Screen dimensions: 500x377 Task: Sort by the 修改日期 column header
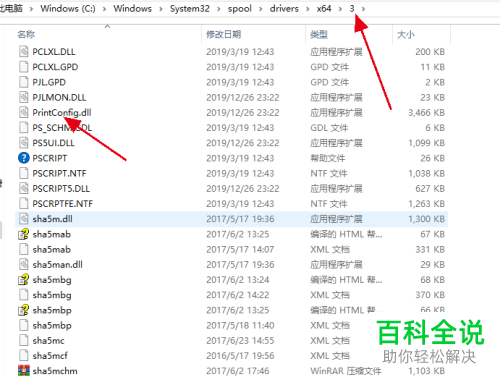pos(224,34)
